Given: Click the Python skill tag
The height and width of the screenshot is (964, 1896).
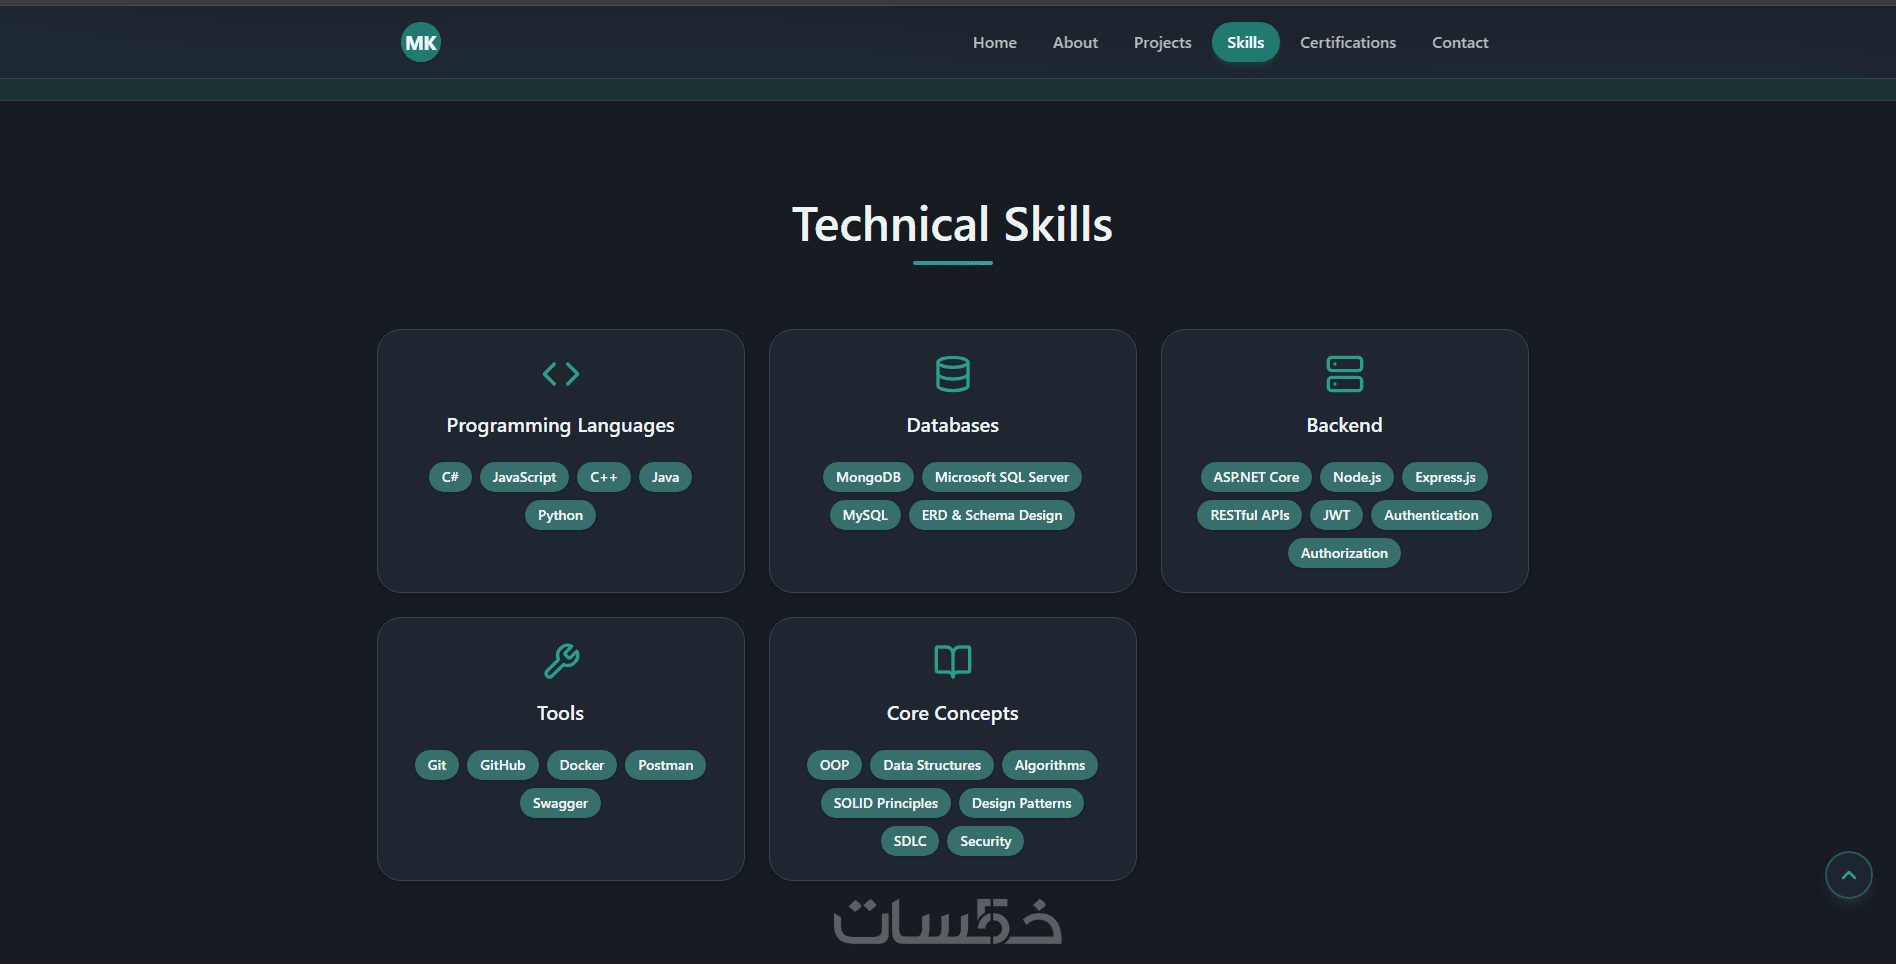Looking at the screenshot, I should [x=560, y=515].
